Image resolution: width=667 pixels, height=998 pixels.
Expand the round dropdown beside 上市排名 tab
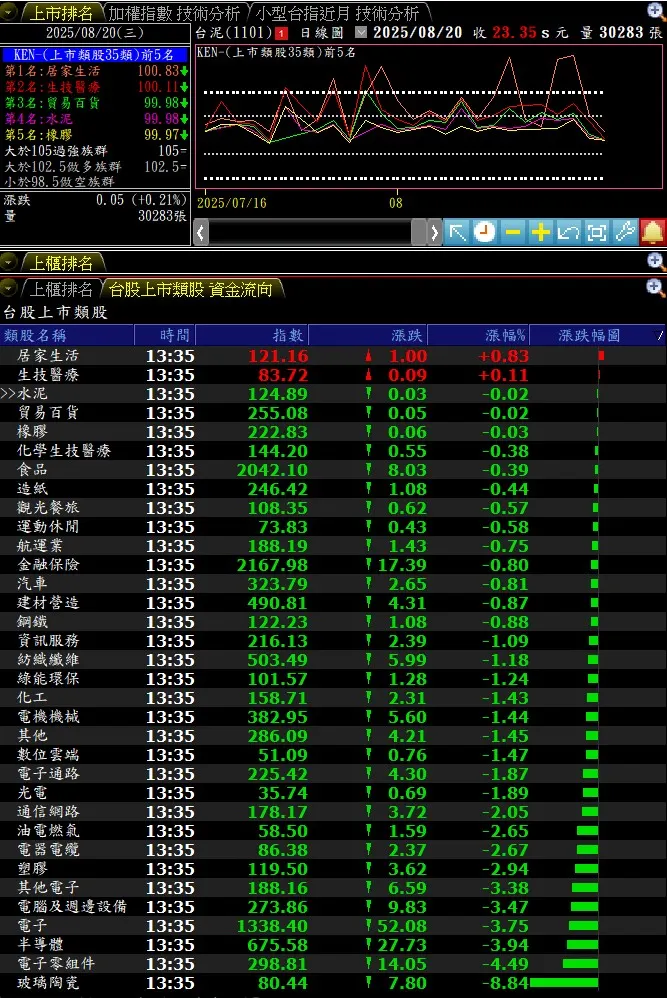pos(9,13)
